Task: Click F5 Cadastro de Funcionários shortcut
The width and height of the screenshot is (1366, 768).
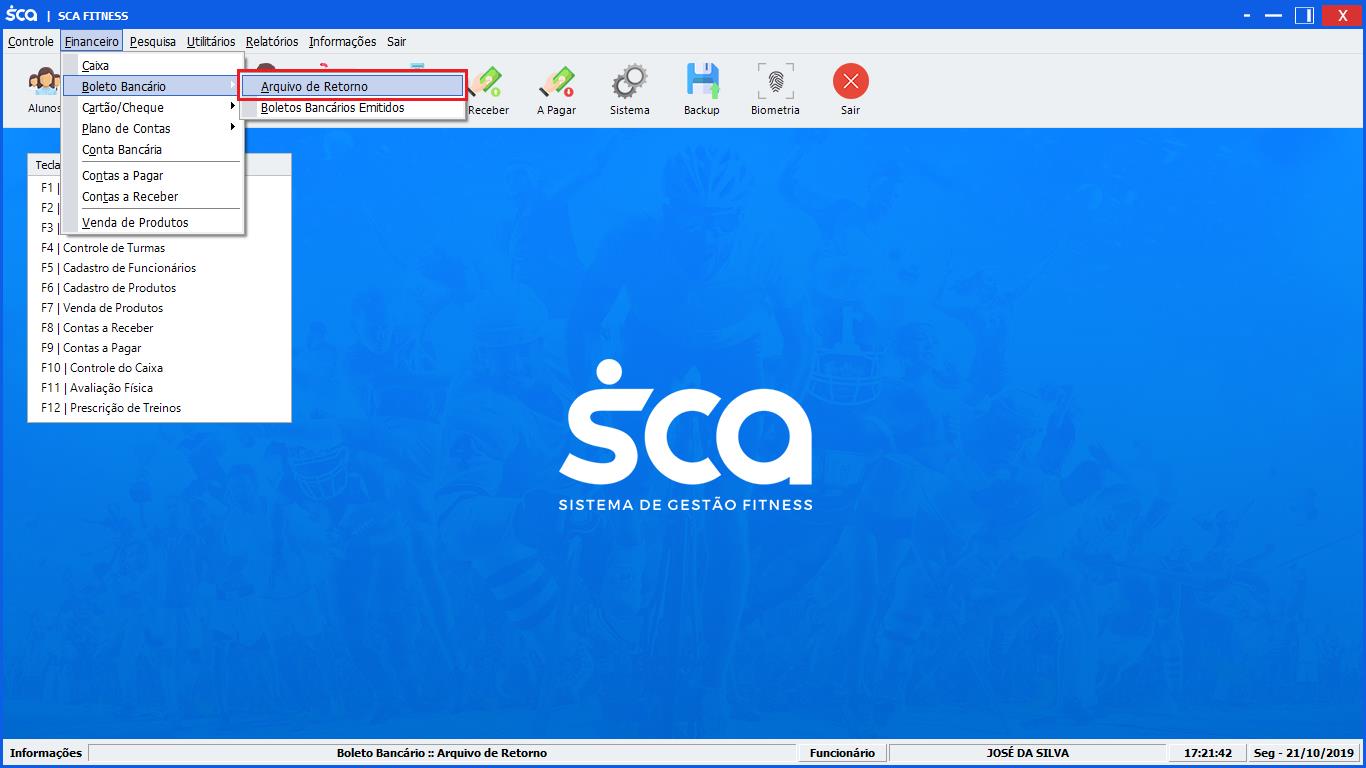Action: point(118,268)
